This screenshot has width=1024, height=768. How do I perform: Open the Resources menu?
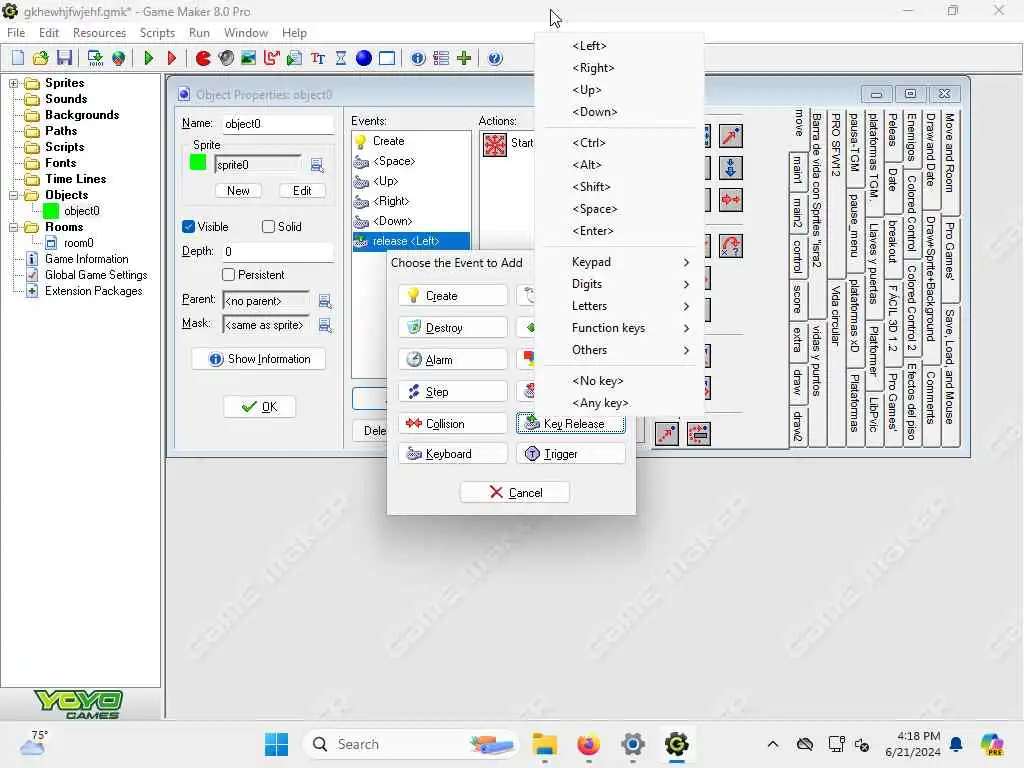pos(99,33)
